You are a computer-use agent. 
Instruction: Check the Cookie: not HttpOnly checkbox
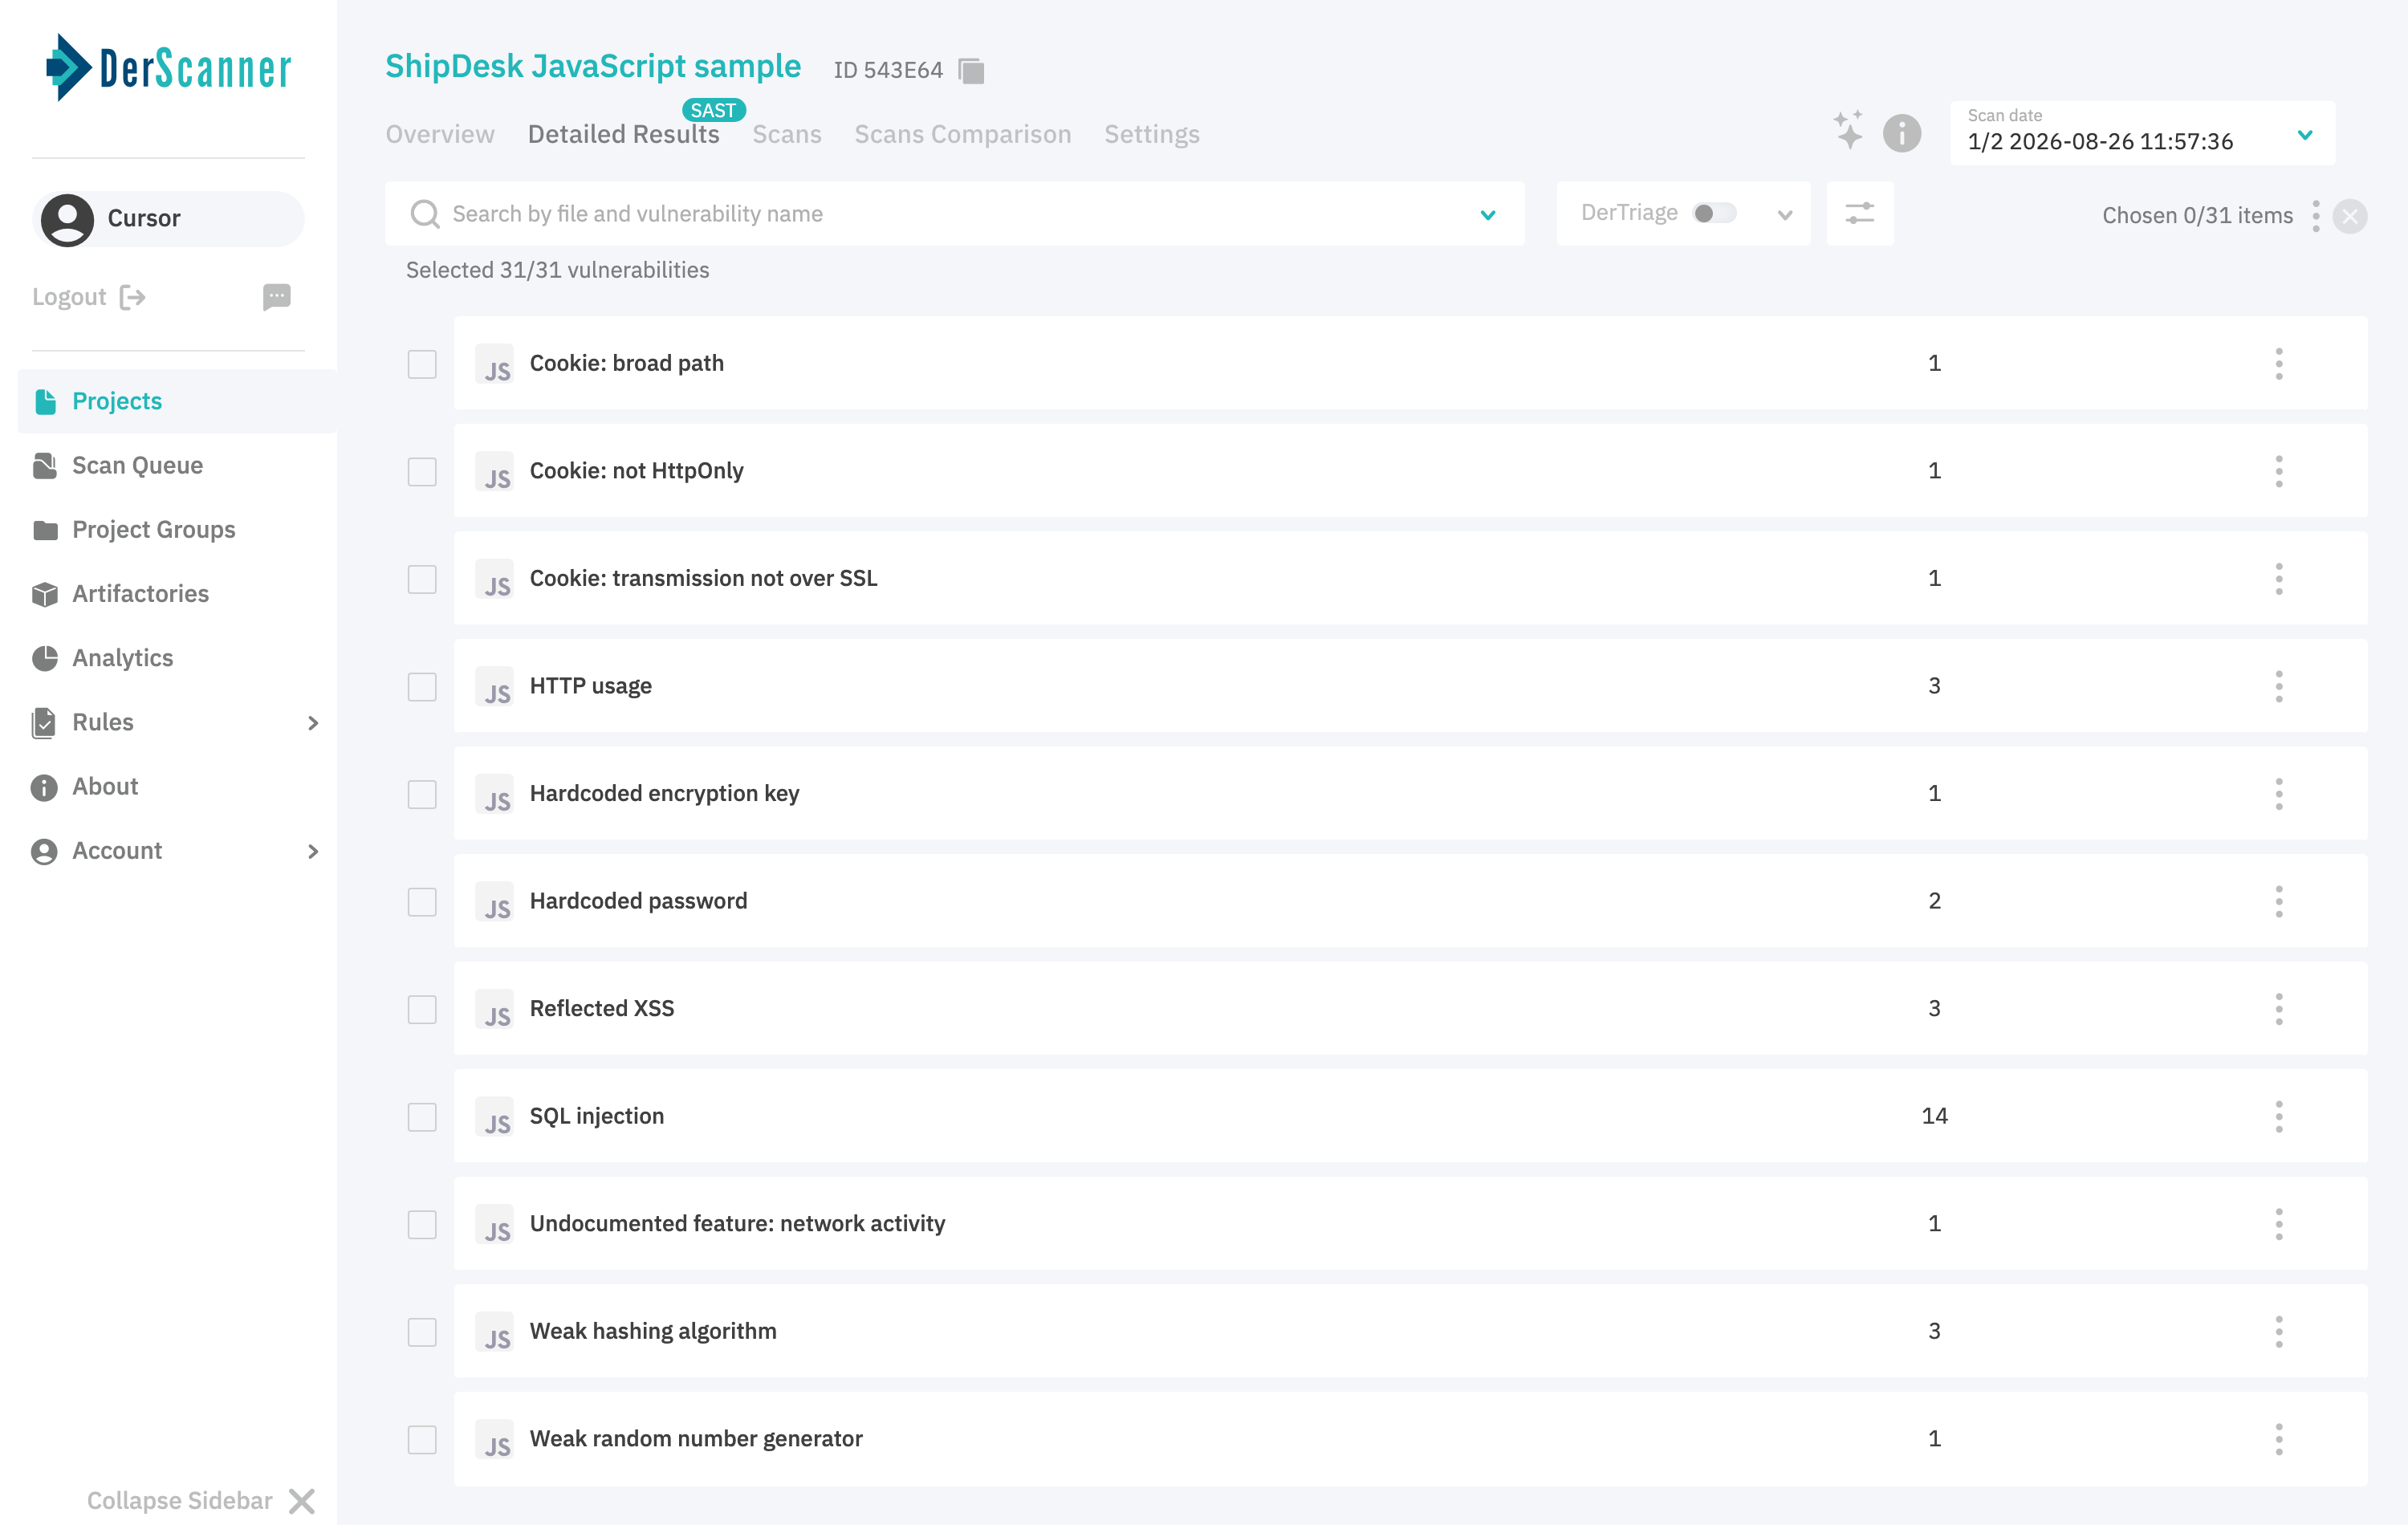click(422, 471)
